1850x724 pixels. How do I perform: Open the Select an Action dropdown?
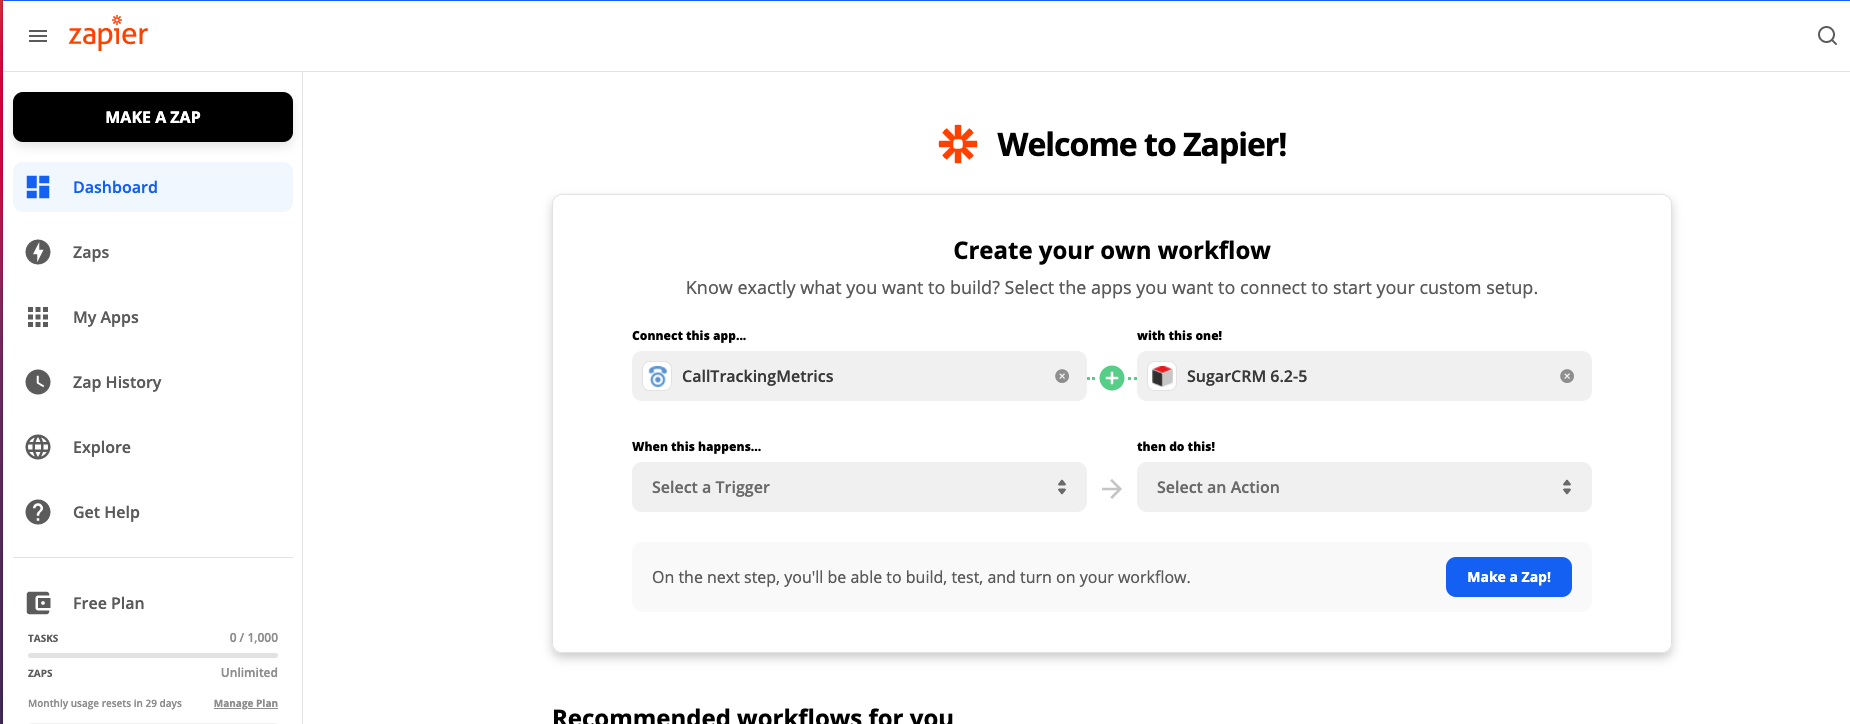tap(1364, 487)
